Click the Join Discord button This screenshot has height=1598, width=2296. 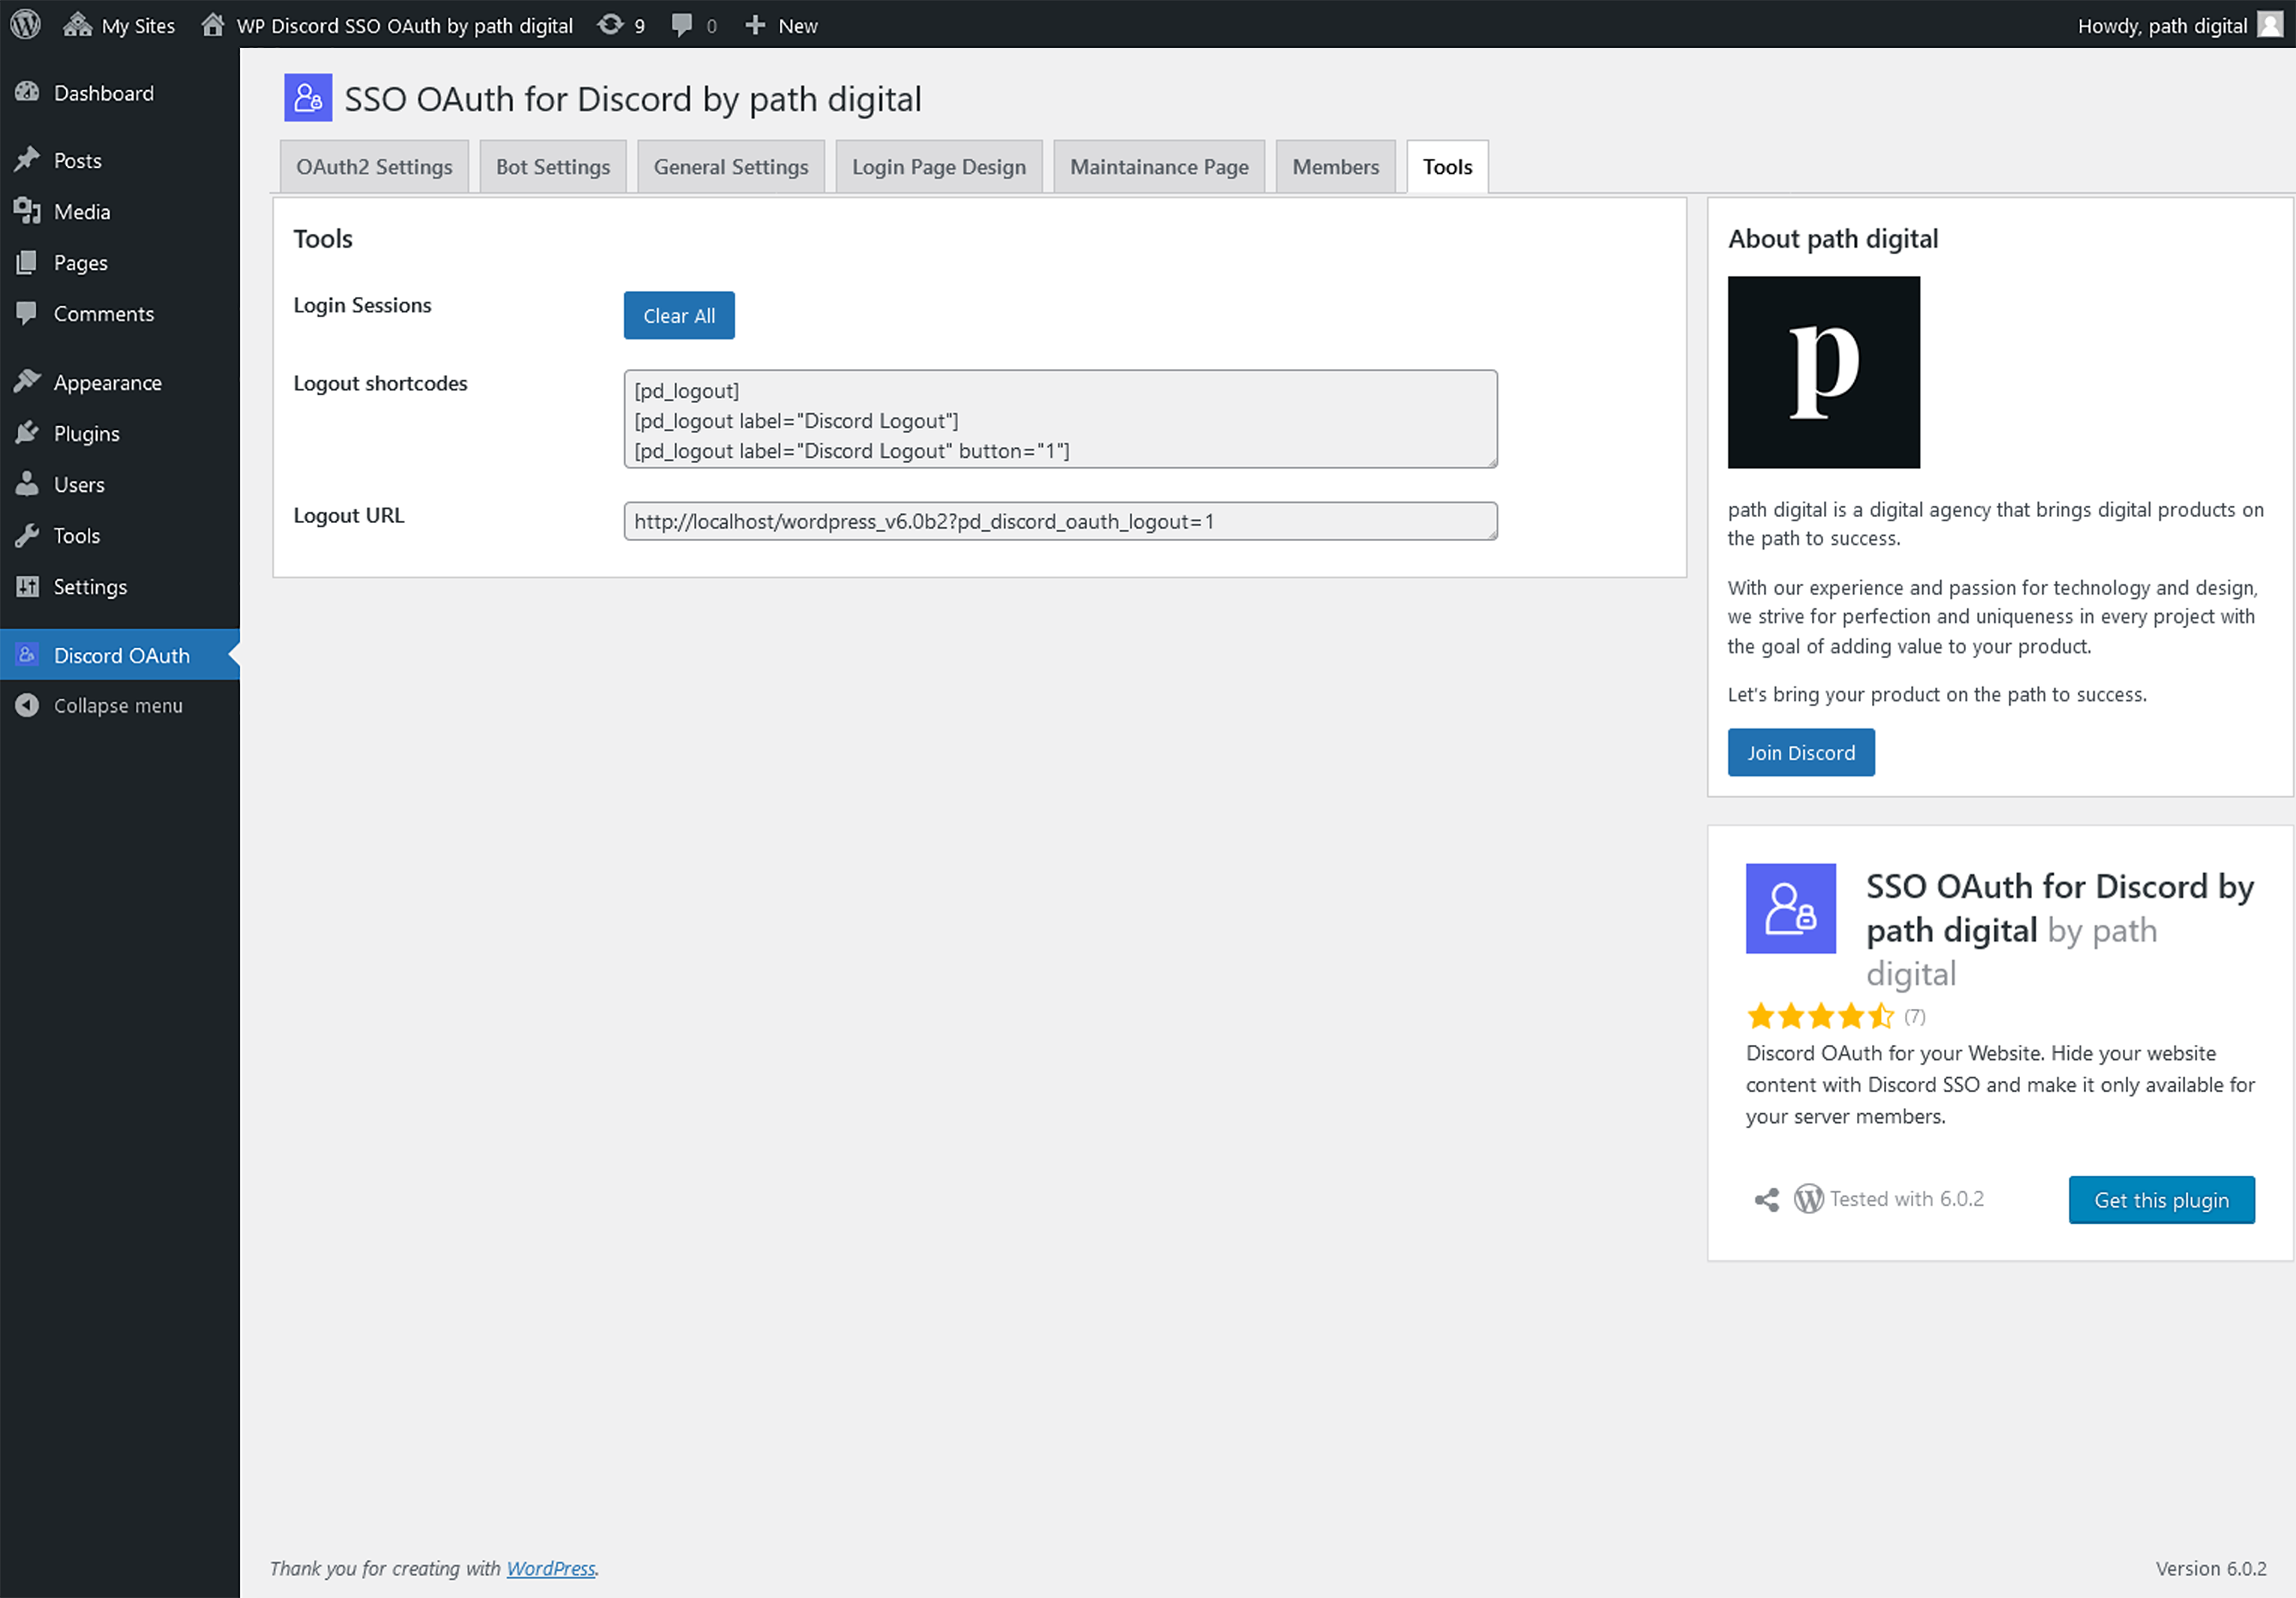(1801, 752)
